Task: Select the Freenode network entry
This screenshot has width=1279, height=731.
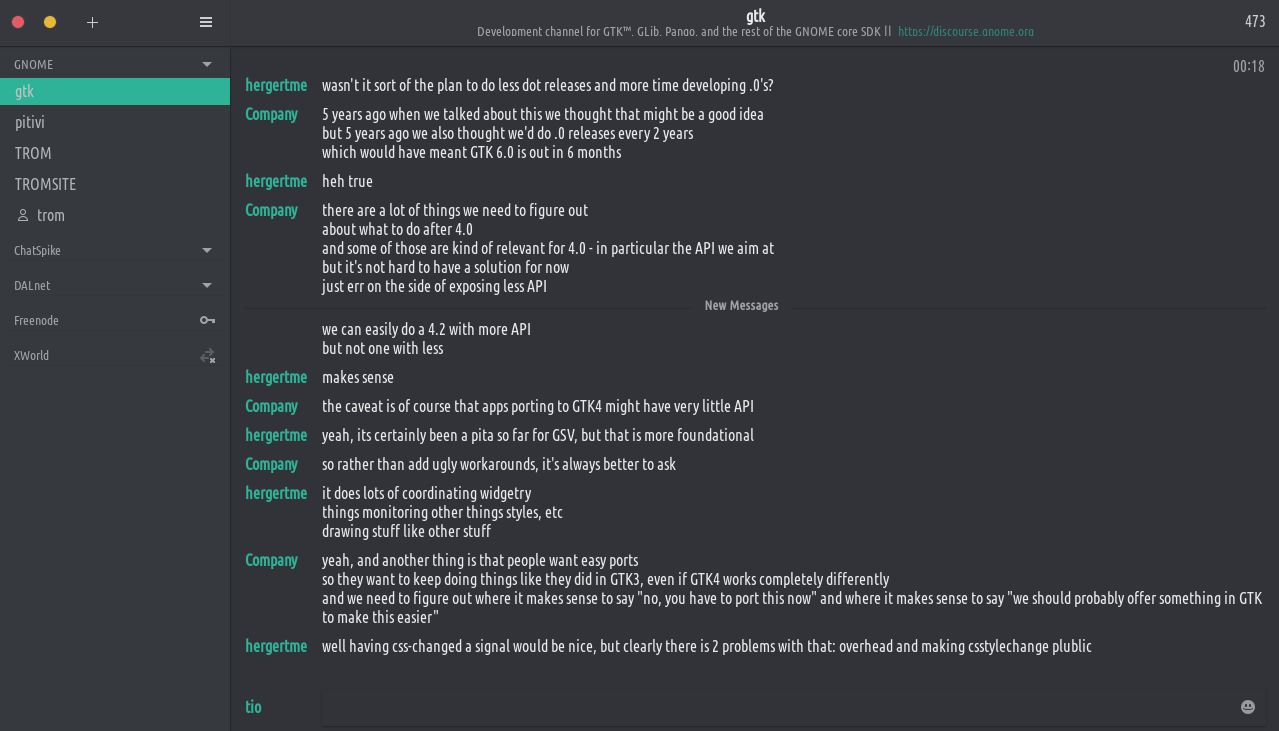Action: pyautogui.click(x=37, y=320)
